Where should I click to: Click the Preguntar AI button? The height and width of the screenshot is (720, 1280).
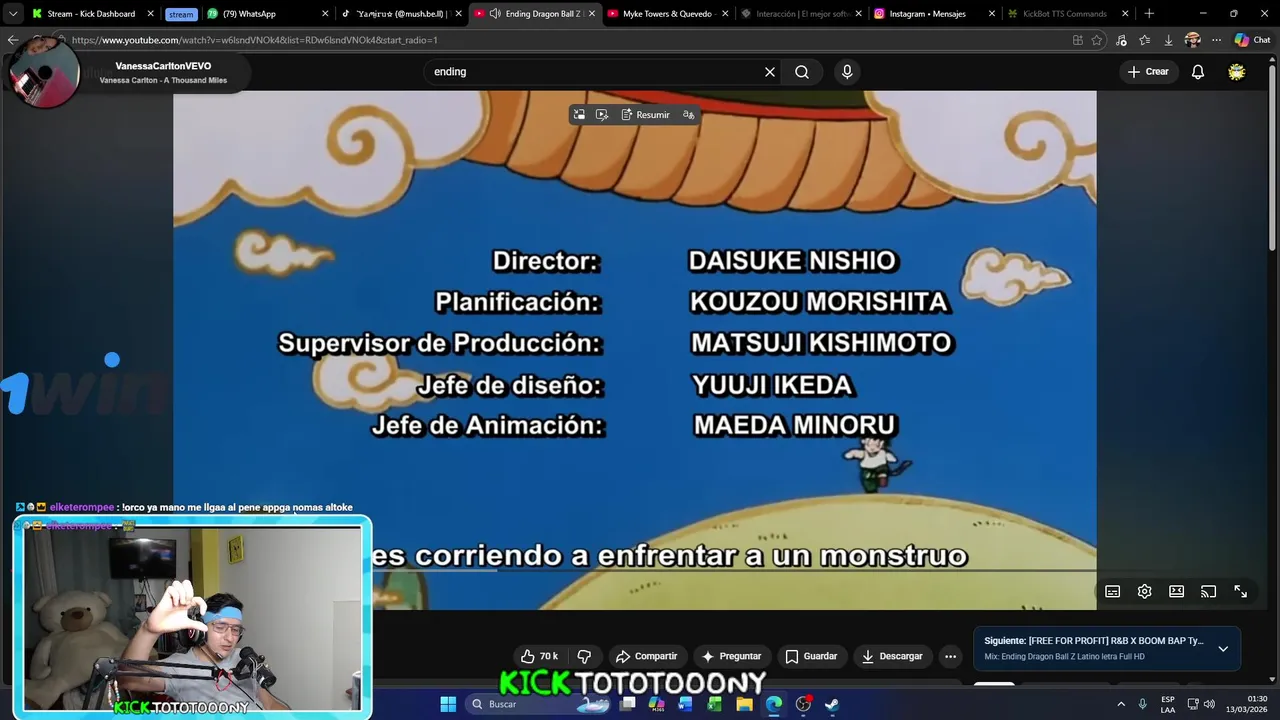point(731,656)
